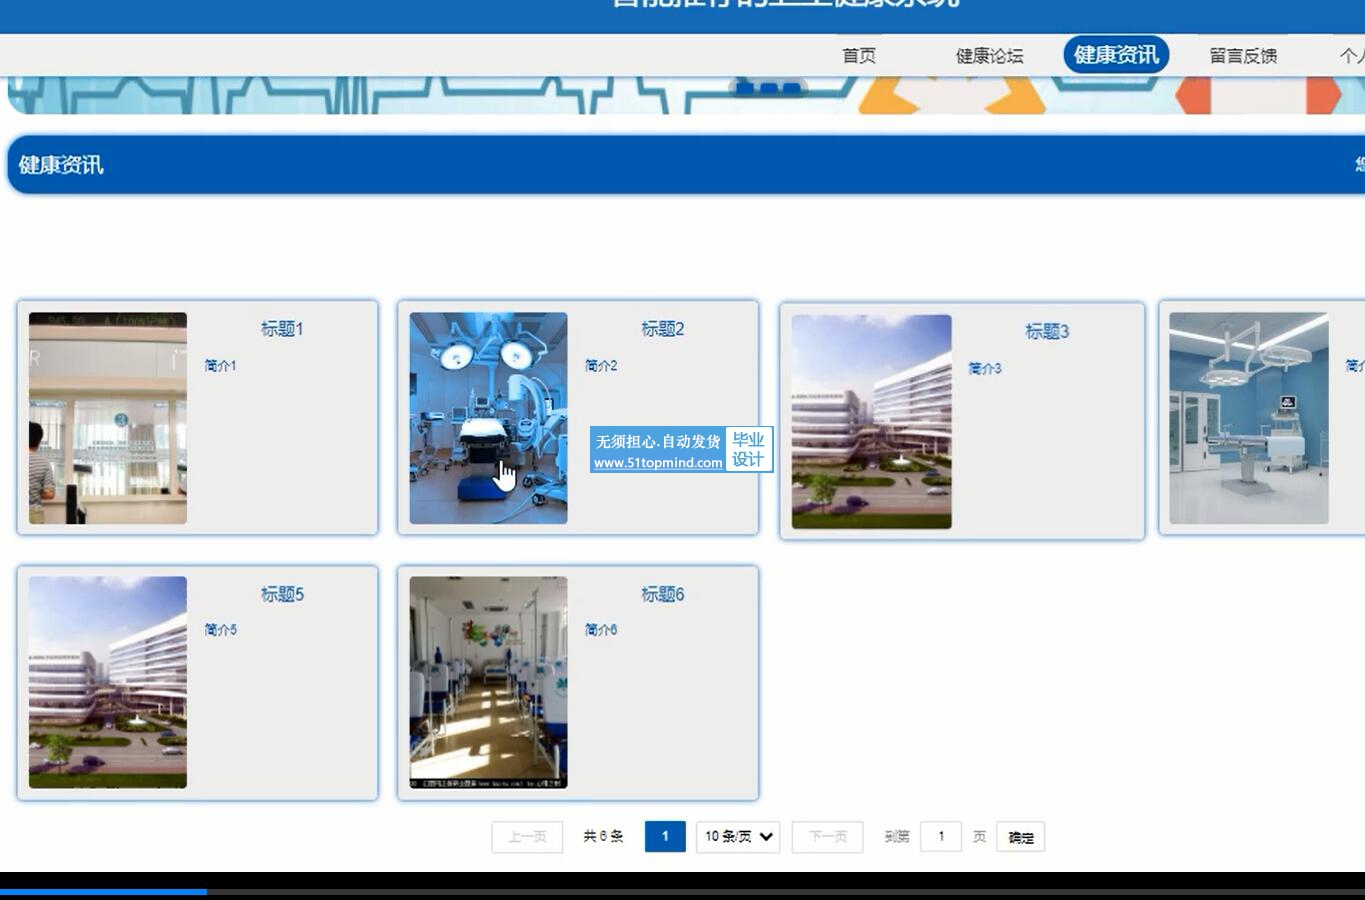Click the 简介1 summary text
Screen dimensions: 1365x900
[220, 366]
